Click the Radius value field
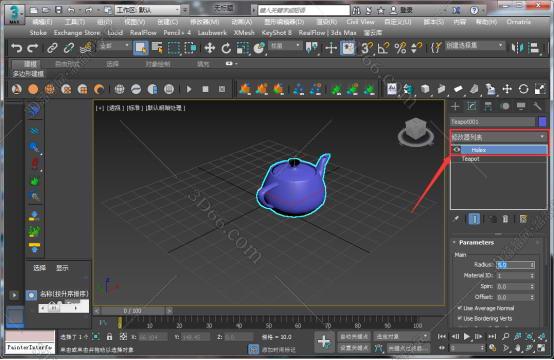Image resolution: width=554 pixels, height=360 pixels. [512, 265]
